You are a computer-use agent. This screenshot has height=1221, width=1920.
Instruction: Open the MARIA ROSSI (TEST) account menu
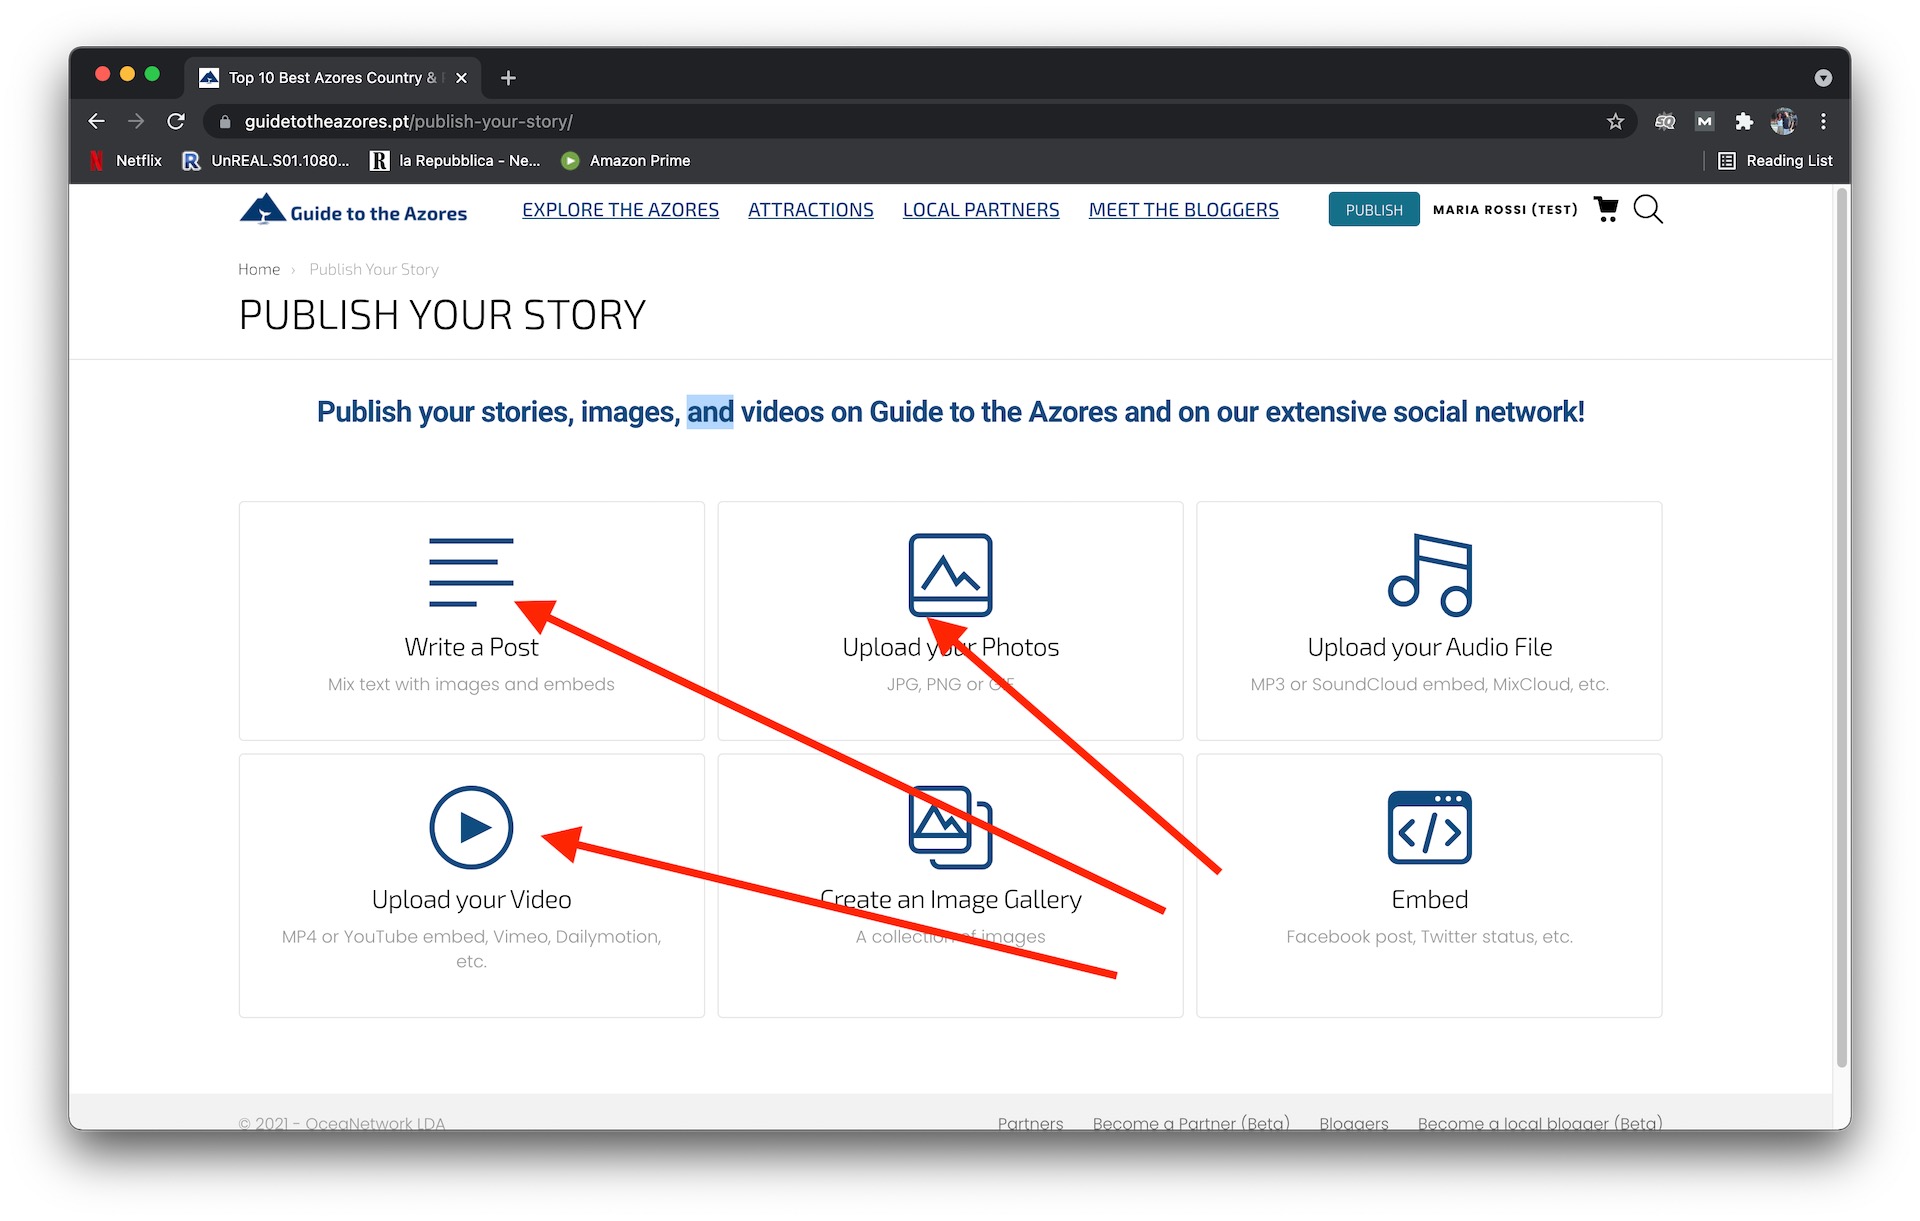click(1505, 209)
